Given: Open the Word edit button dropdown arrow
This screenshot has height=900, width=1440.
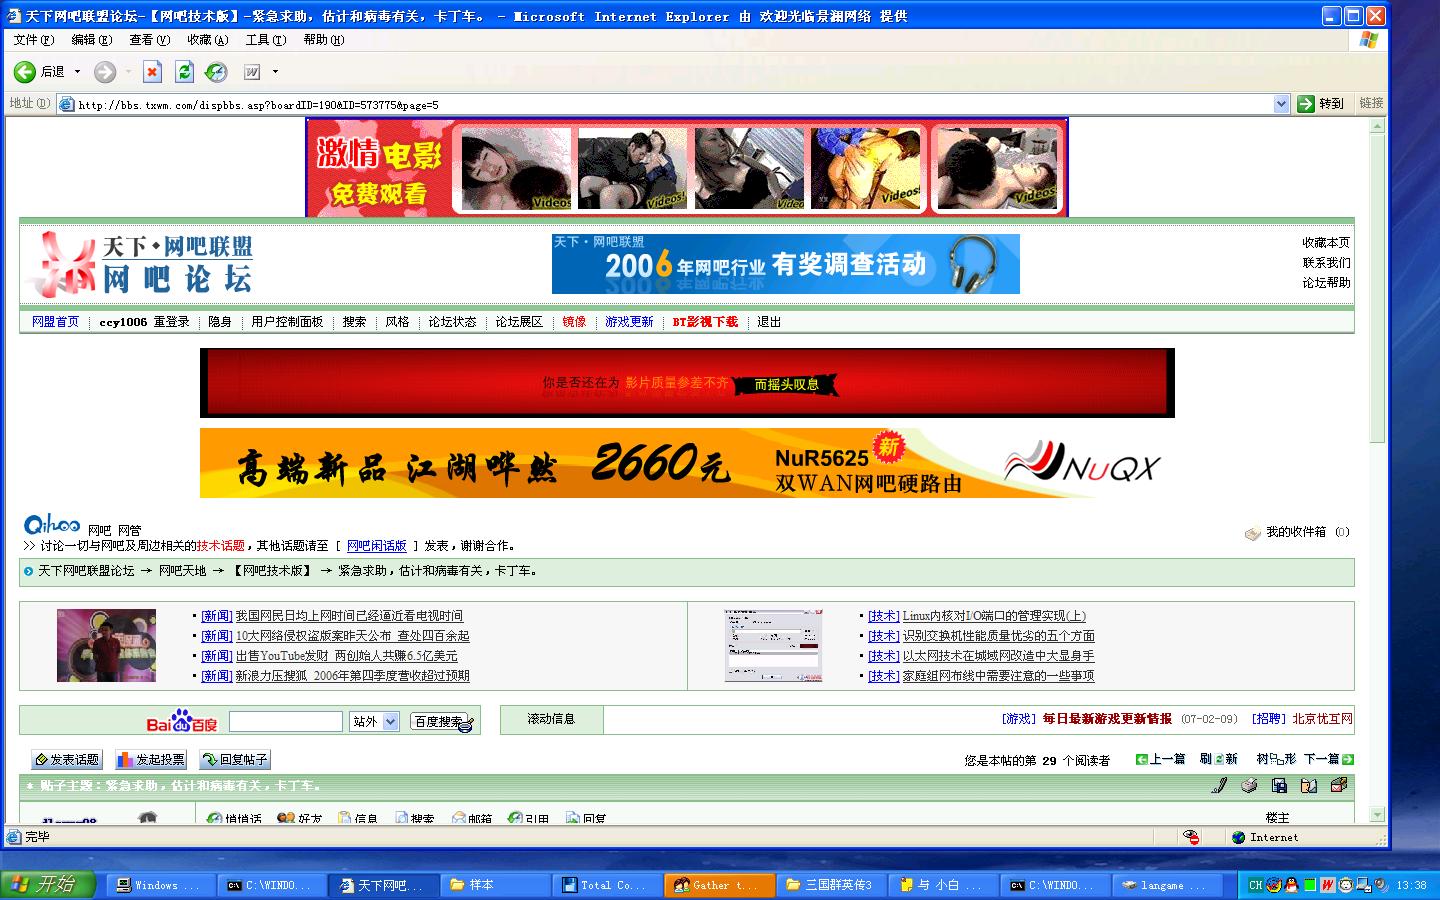Looking at the screenshot, I should click(x=275, y=72).
